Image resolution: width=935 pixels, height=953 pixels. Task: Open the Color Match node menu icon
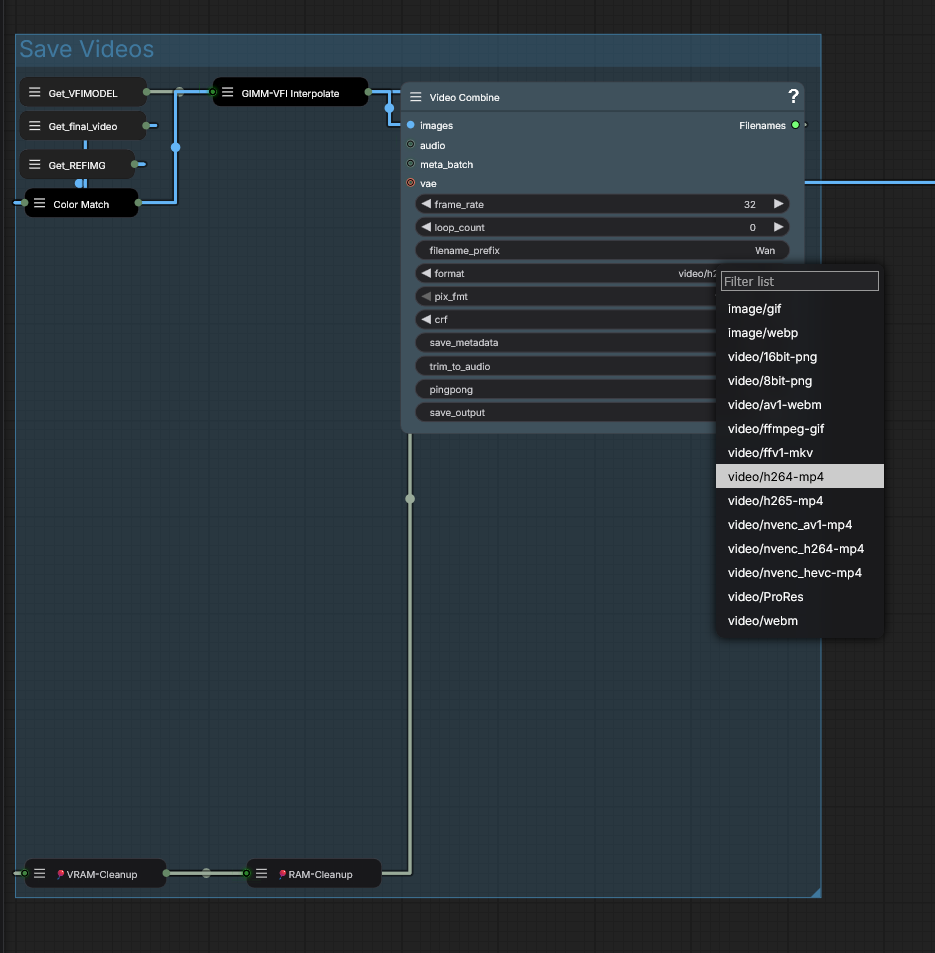click(40, 204)
